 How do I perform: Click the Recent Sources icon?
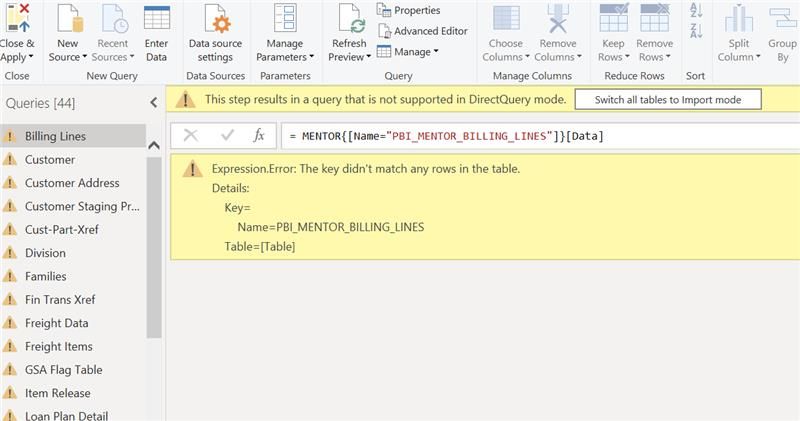click(115, 19)
